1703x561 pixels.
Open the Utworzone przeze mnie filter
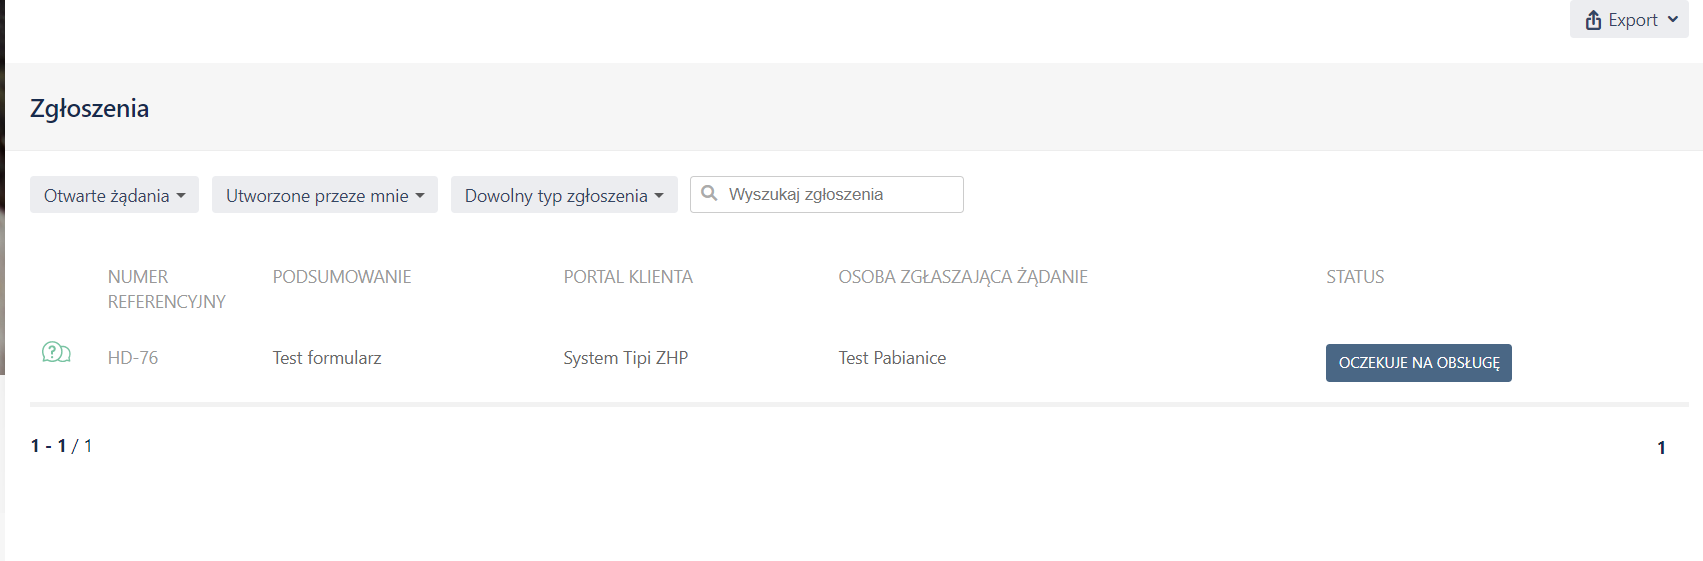[324, 195]
